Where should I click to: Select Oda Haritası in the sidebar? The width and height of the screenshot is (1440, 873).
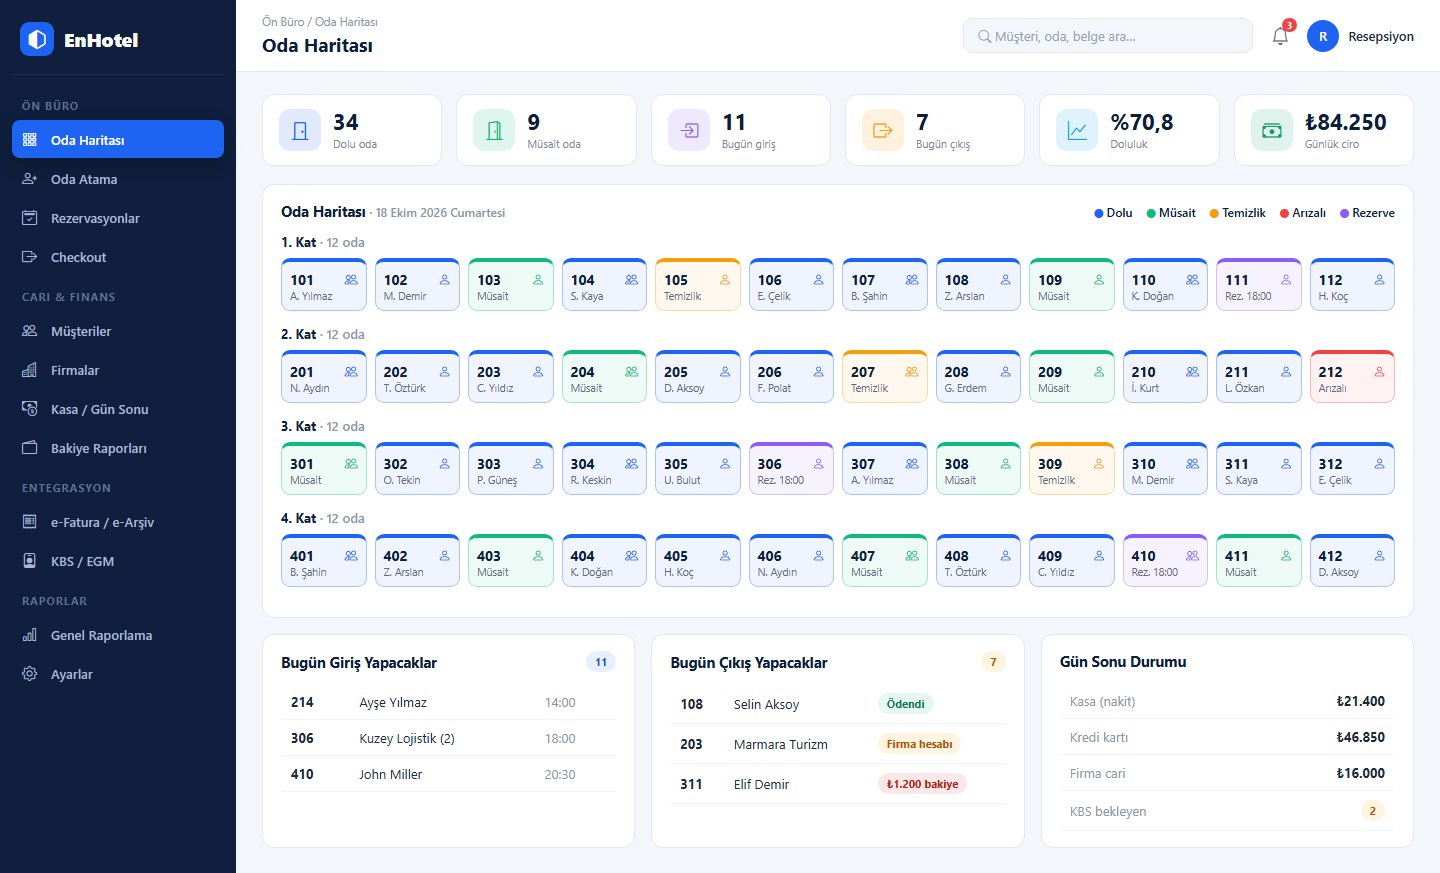click(118, 140)
